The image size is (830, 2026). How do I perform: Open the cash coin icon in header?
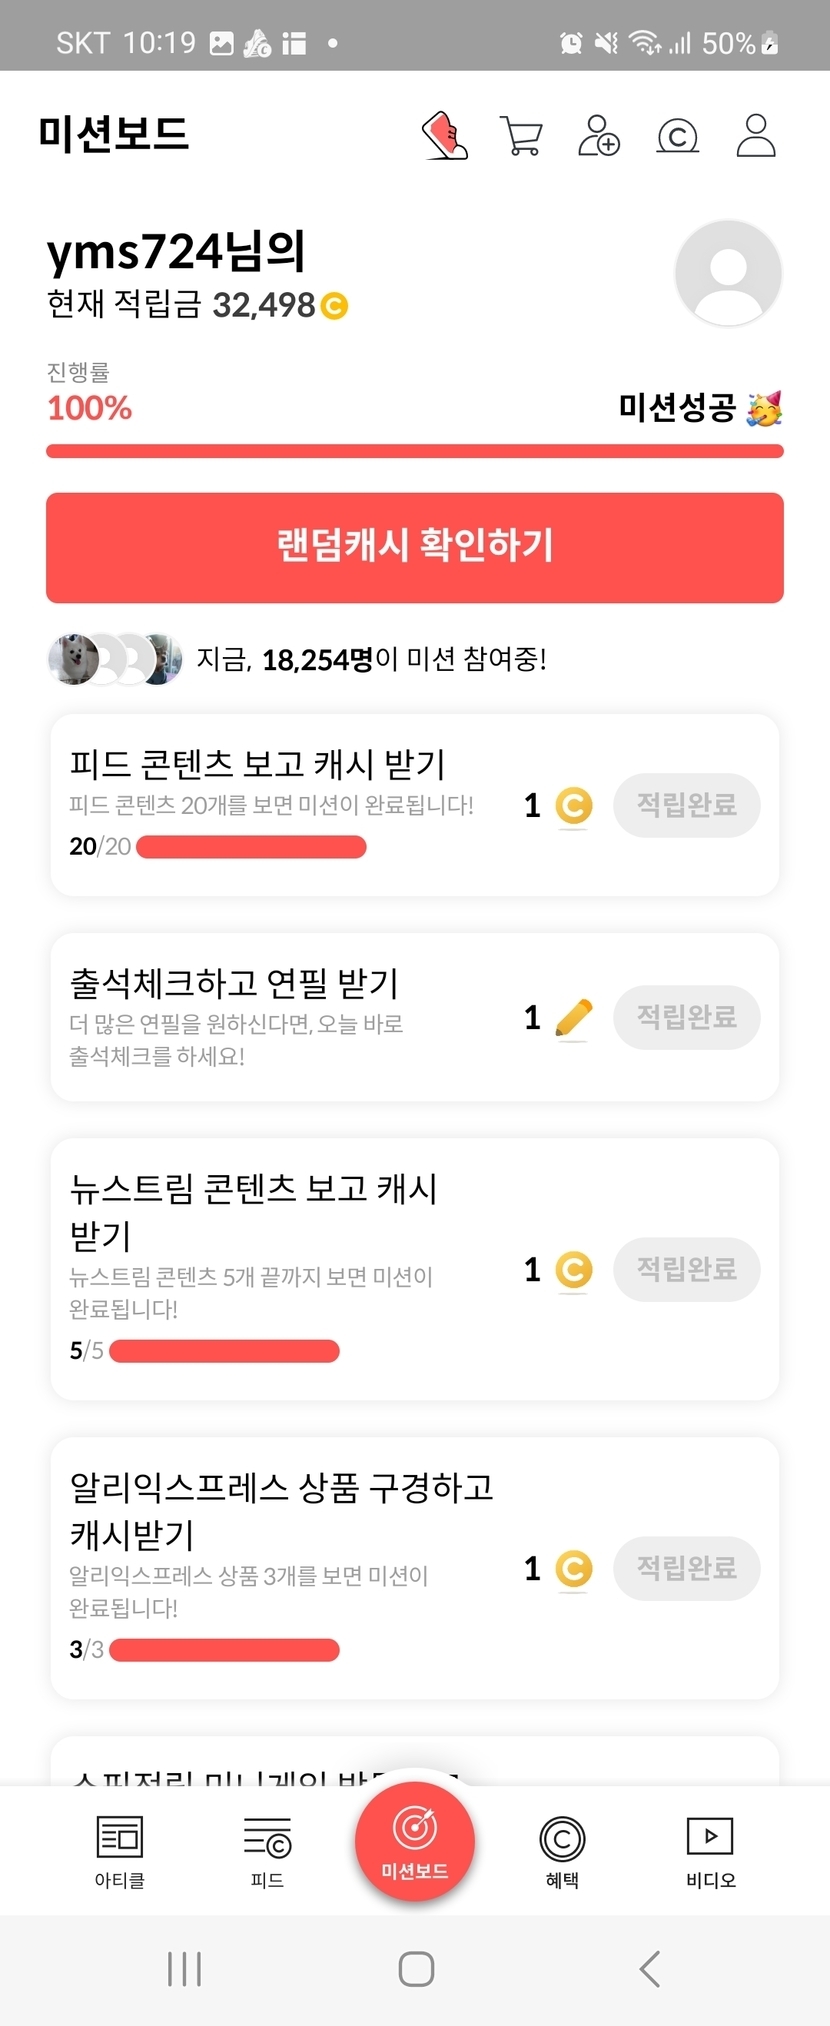[x=677, y=136]
